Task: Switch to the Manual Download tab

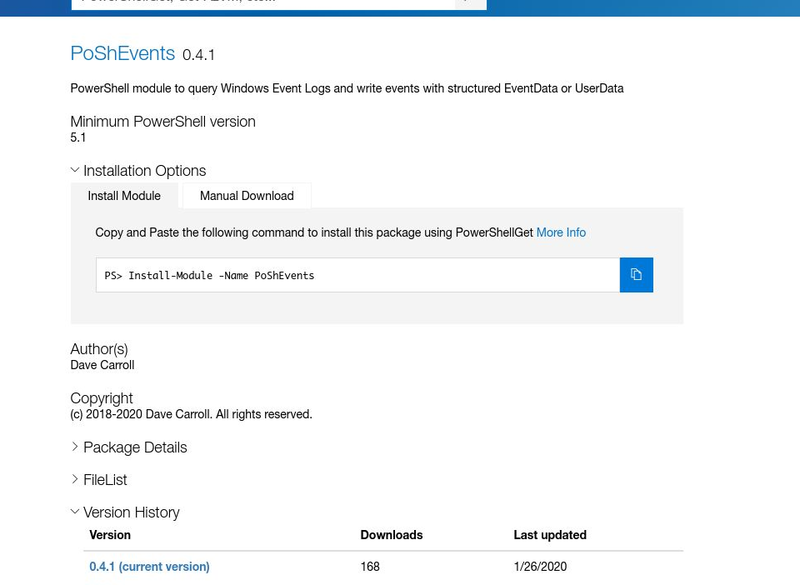Action: tap(247, 196)
